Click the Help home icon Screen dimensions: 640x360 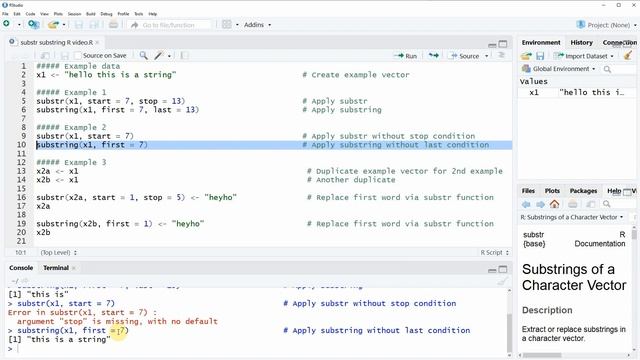554,204
